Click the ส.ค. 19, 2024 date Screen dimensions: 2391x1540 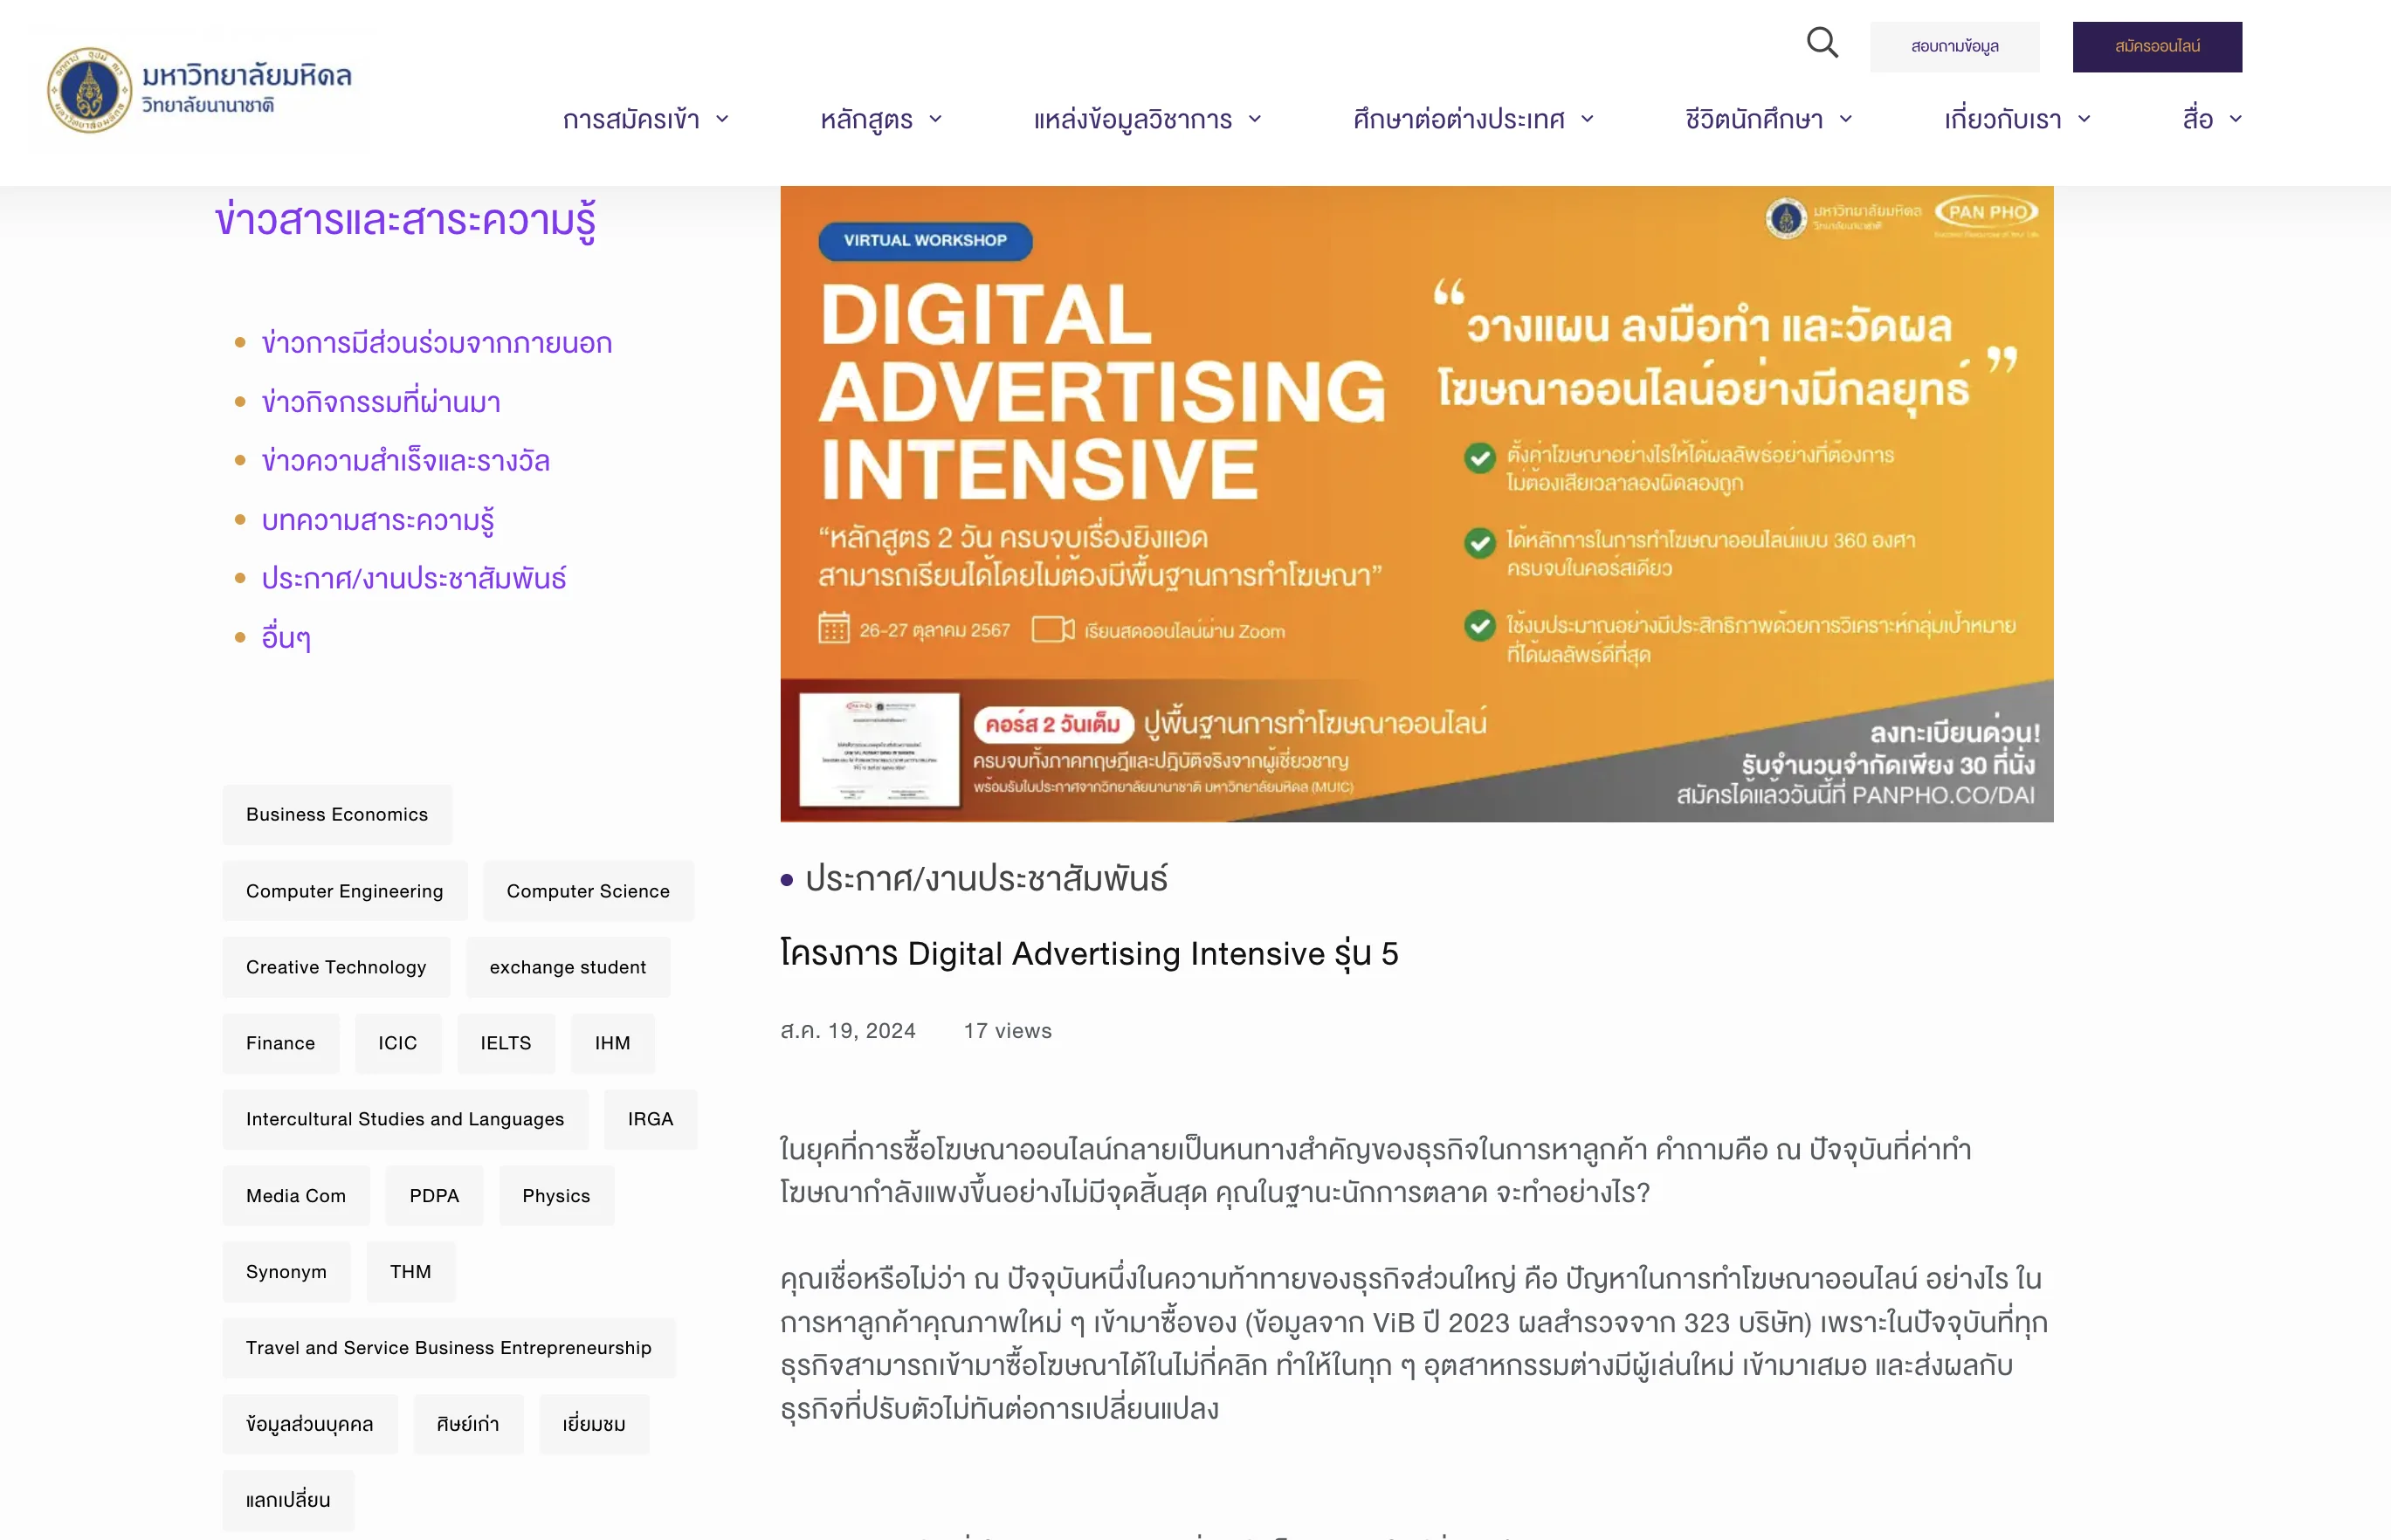point(848,1031)
